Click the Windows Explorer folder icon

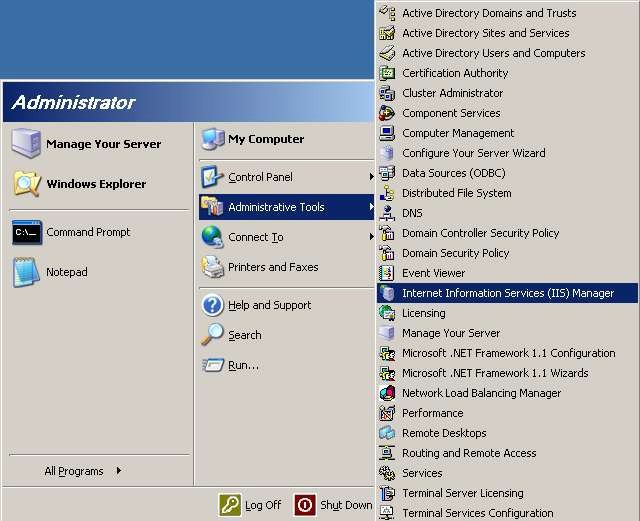tap(27, 184)
